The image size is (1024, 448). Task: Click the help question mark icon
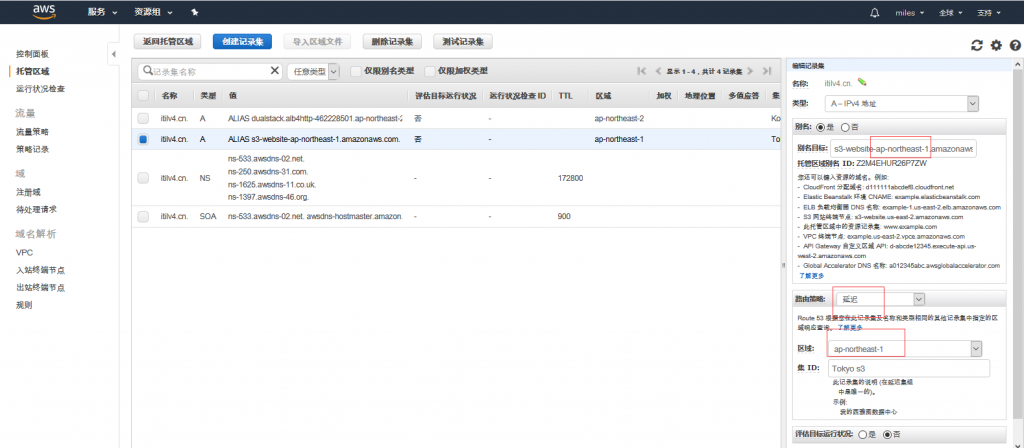tap(1015, 45)
